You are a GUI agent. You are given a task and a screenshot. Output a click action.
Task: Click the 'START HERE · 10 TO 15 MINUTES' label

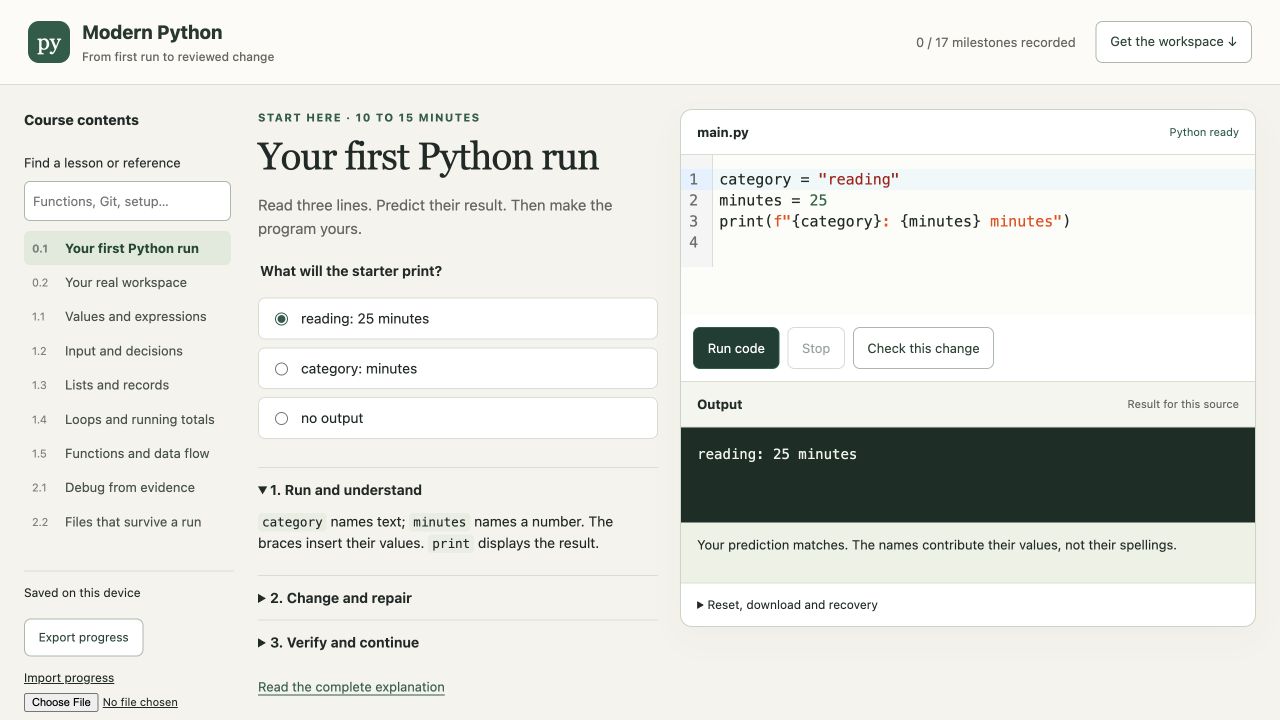point(369,117)
